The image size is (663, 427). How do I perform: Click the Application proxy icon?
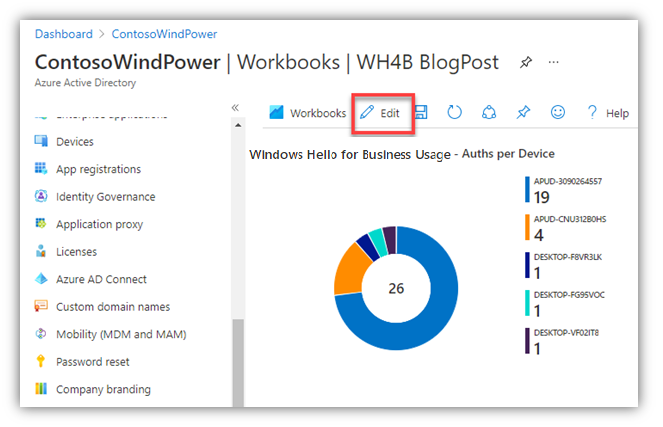41,223
